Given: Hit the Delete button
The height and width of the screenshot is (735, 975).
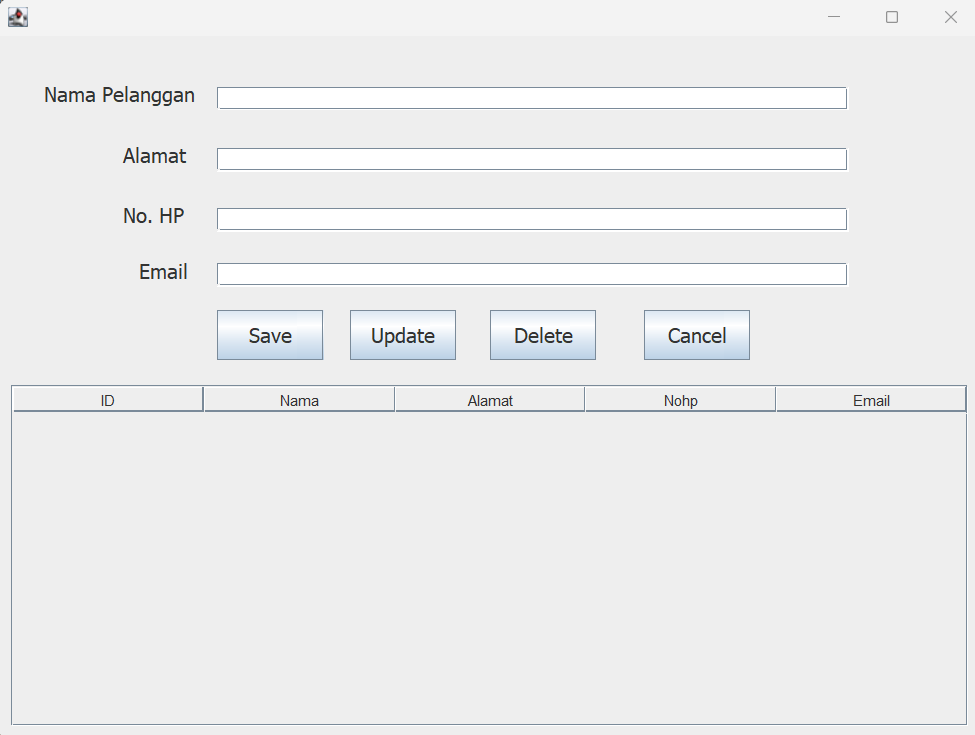Looking at the screenshot, I should click(x=542, y=335).
